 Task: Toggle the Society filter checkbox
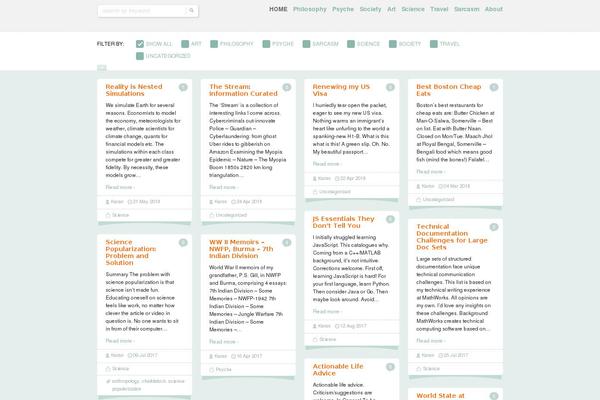(x=393, y=44)
